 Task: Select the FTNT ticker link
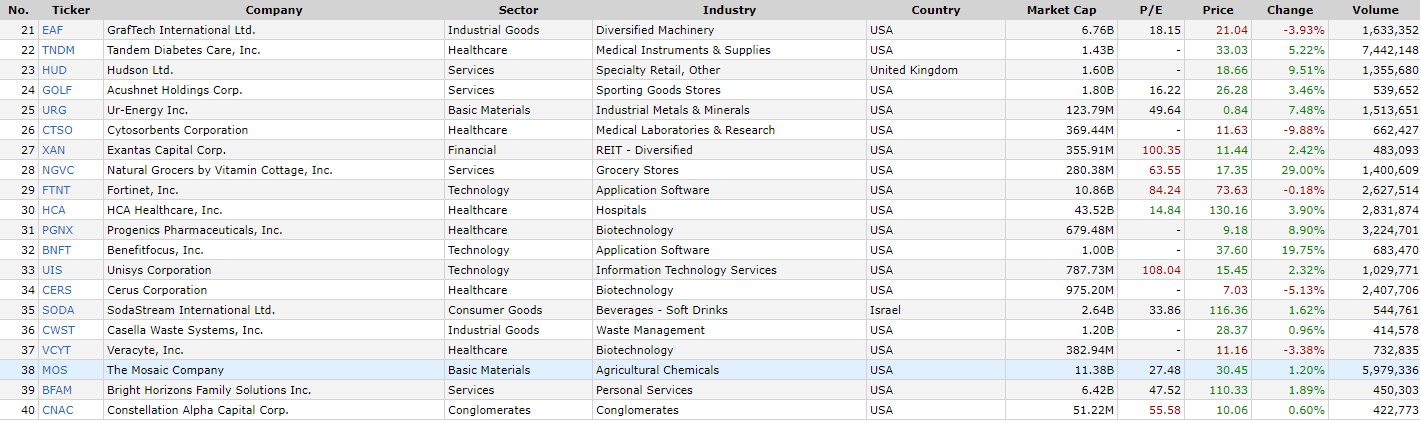tap(57, 190)
